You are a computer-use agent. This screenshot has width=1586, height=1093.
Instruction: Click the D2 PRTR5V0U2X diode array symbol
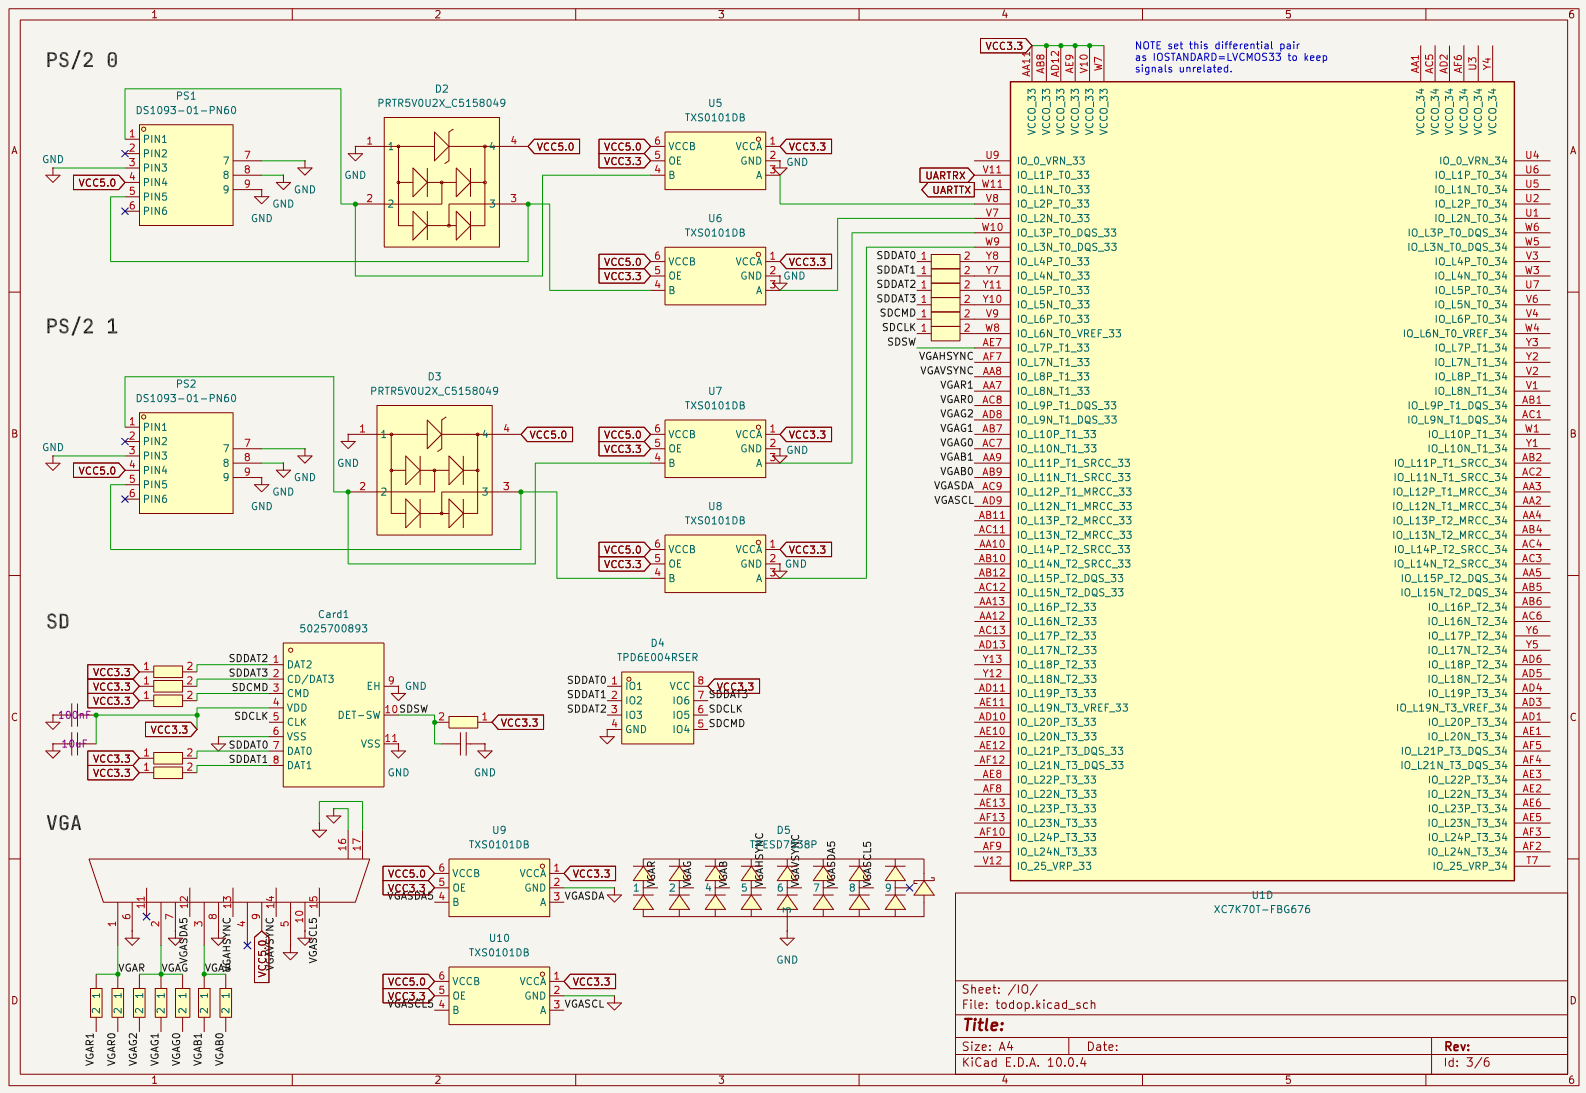coord(442,182)
